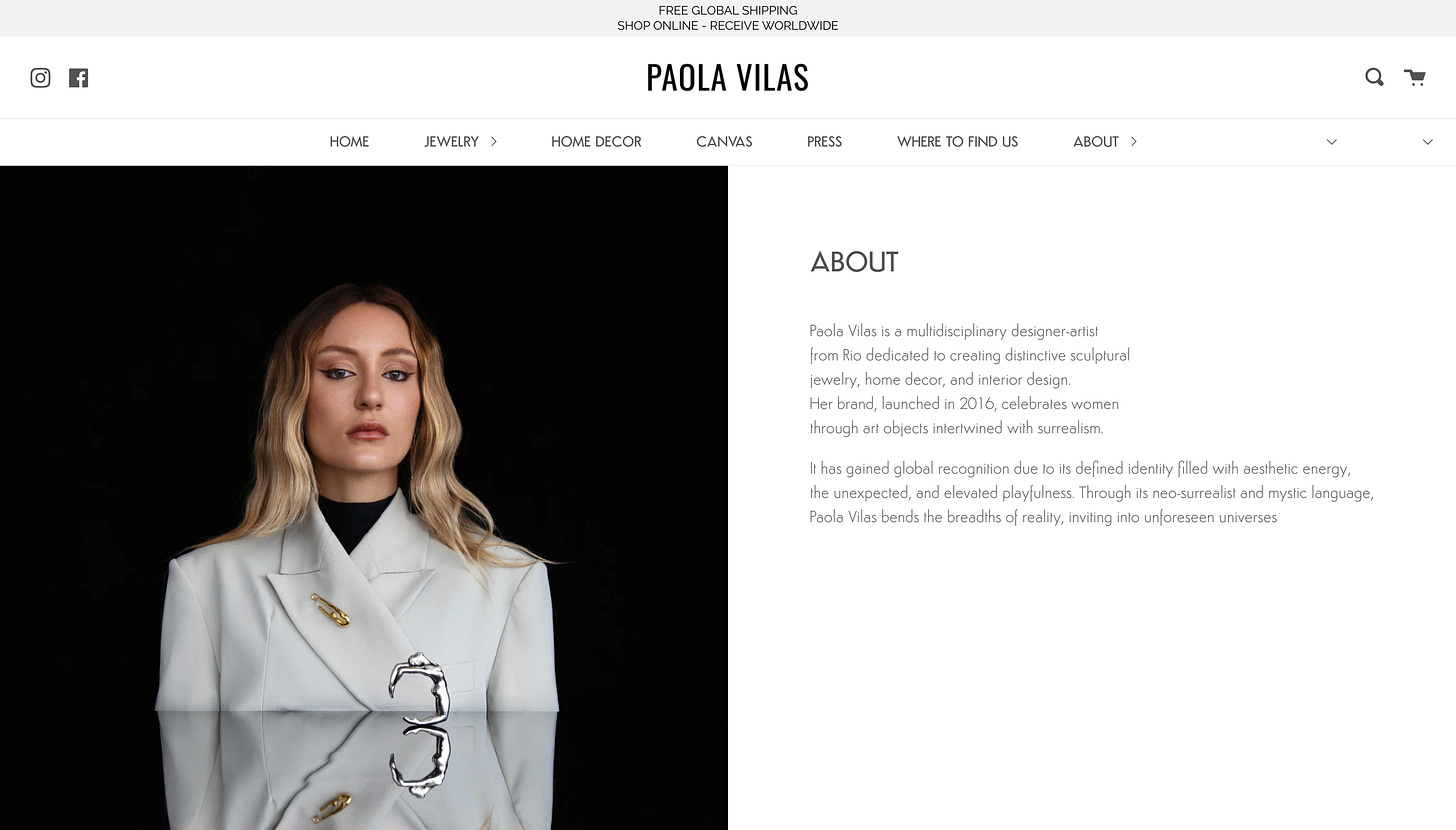This screenshot has width=1456, height=830.
Task: Open the Press page
Action: pyautogui.click(x=824, y=142)
